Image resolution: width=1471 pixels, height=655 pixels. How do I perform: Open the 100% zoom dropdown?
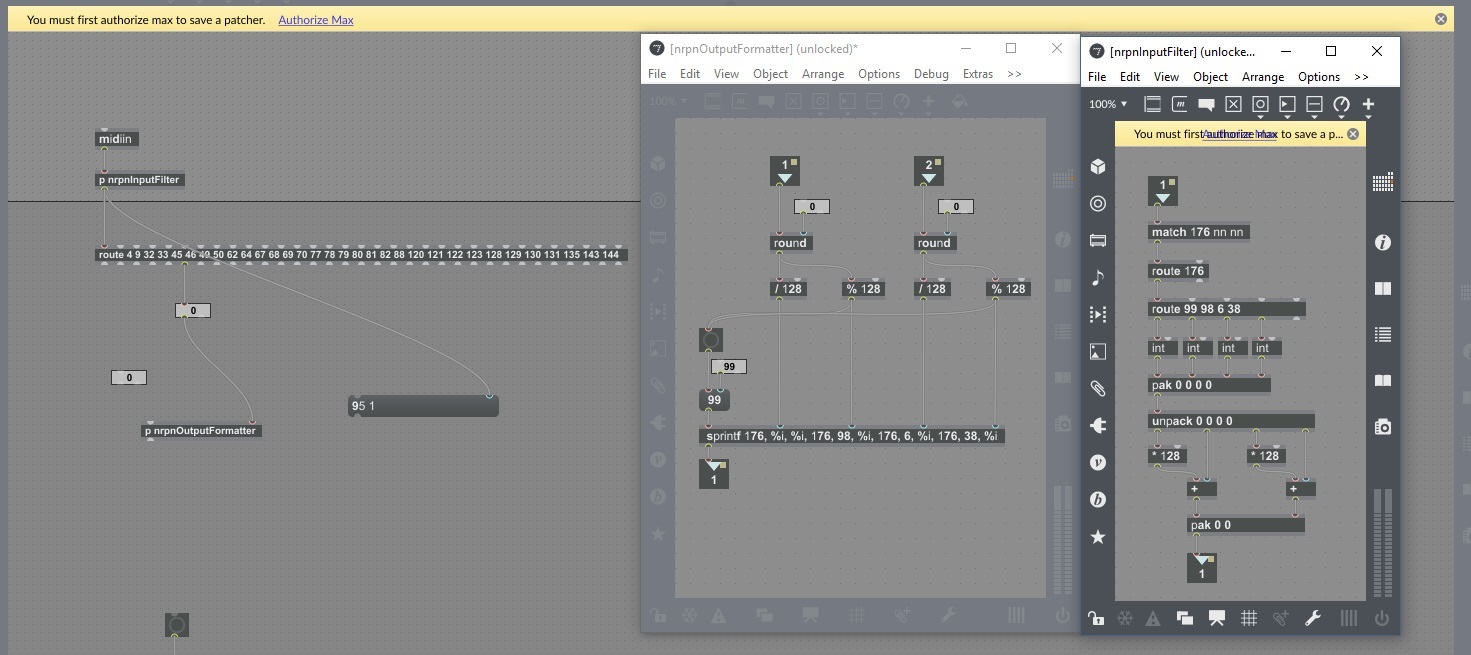tap(1108, 104)
